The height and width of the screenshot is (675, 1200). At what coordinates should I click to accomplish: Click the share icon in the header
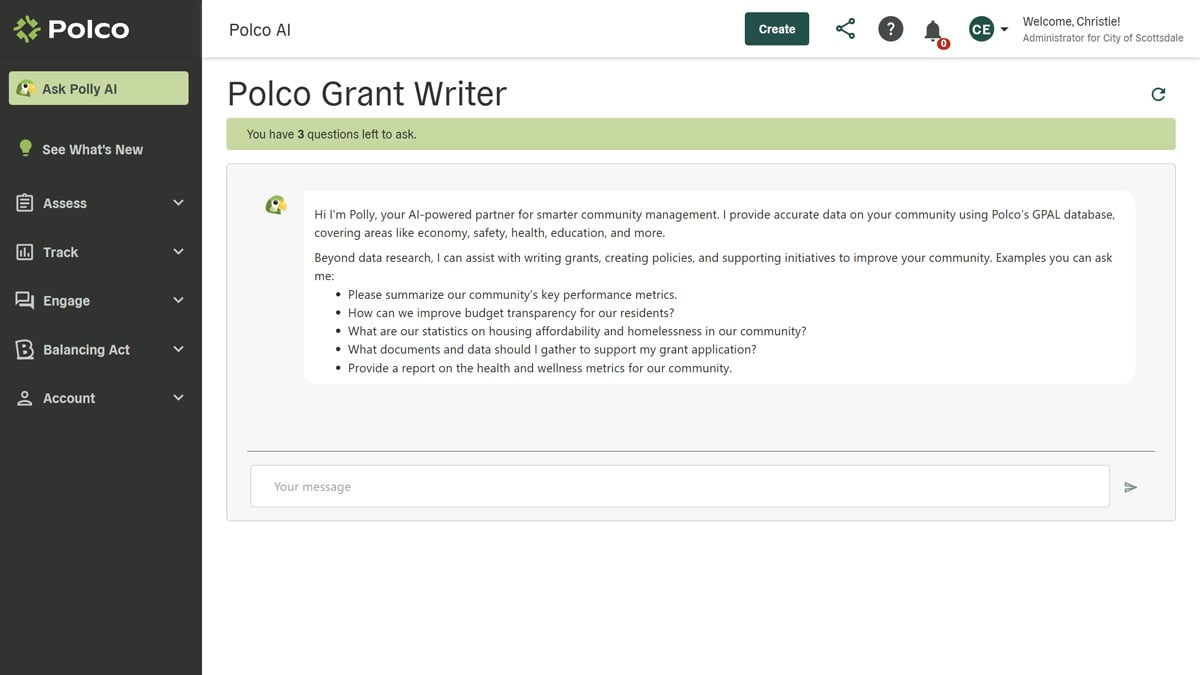(845, 29)
